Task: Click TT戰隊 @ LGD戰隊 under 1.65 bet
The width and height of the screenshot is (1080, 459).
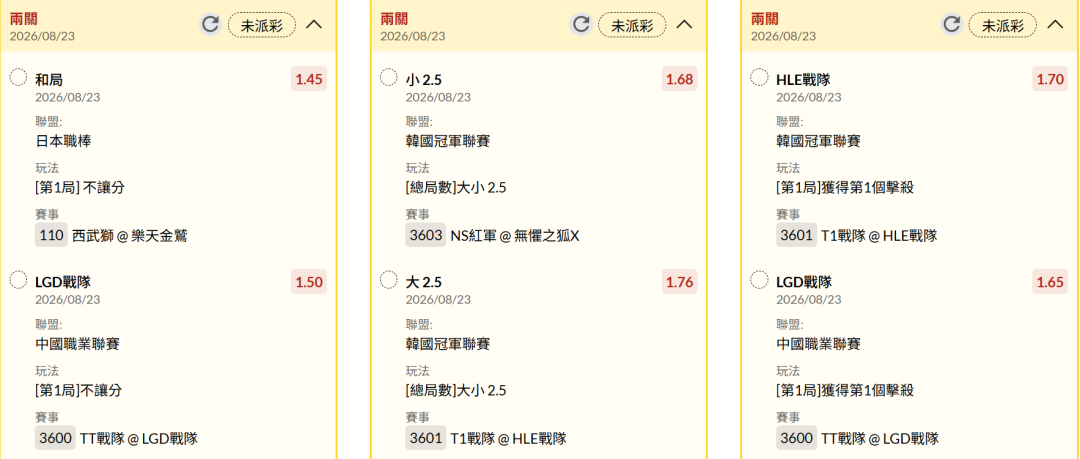Action: [880, 438]
